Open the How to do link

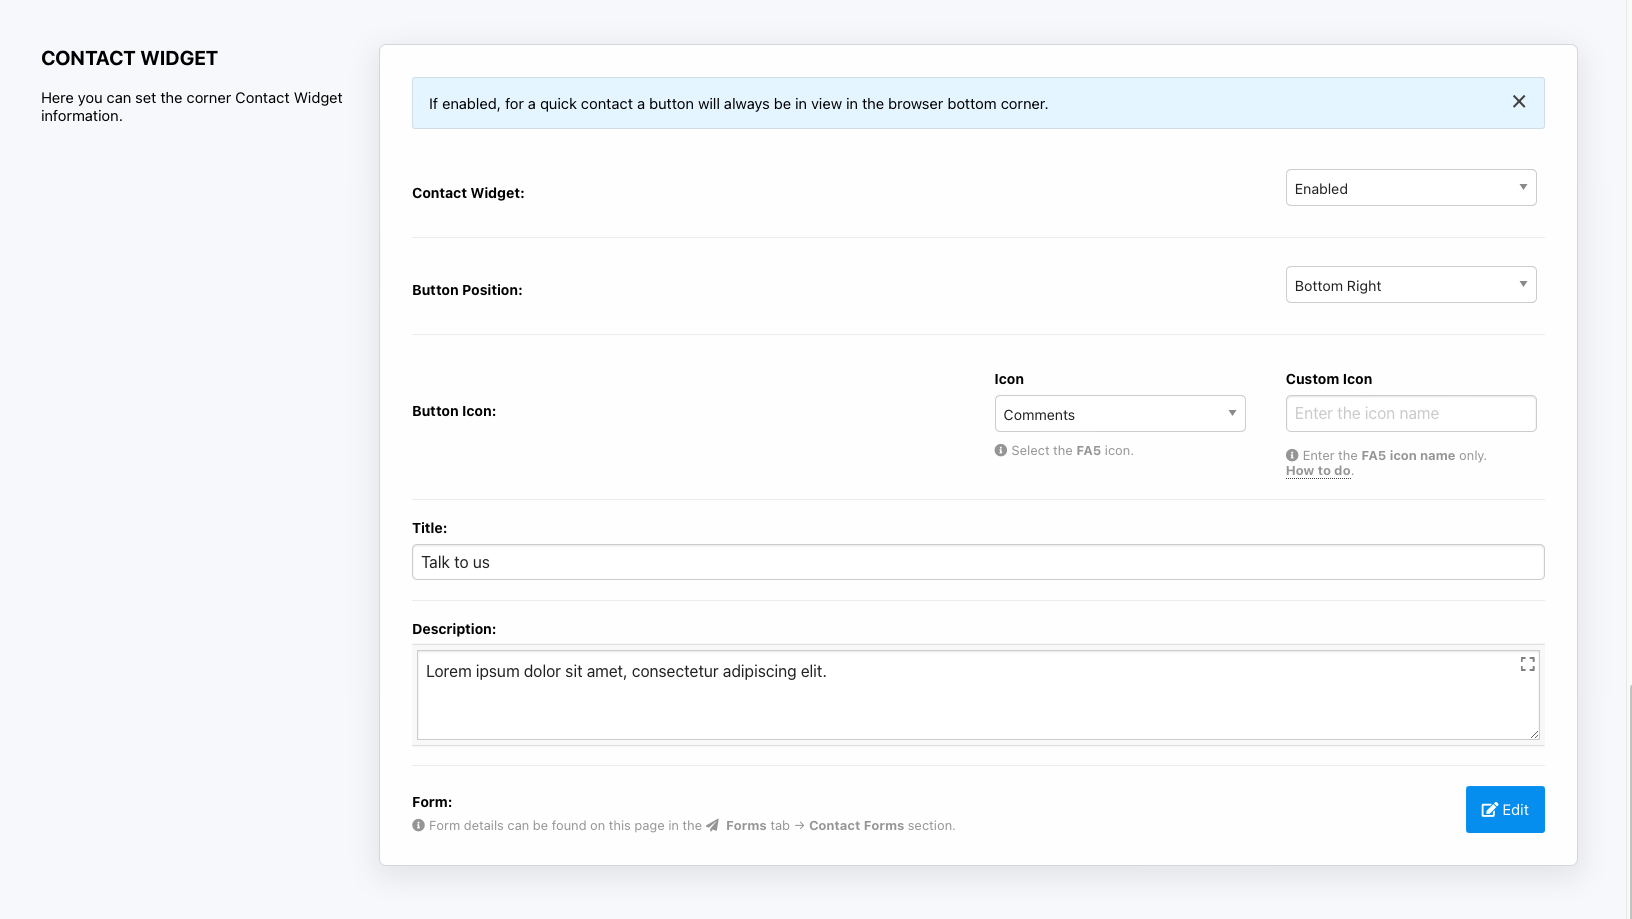[1318, 471]
